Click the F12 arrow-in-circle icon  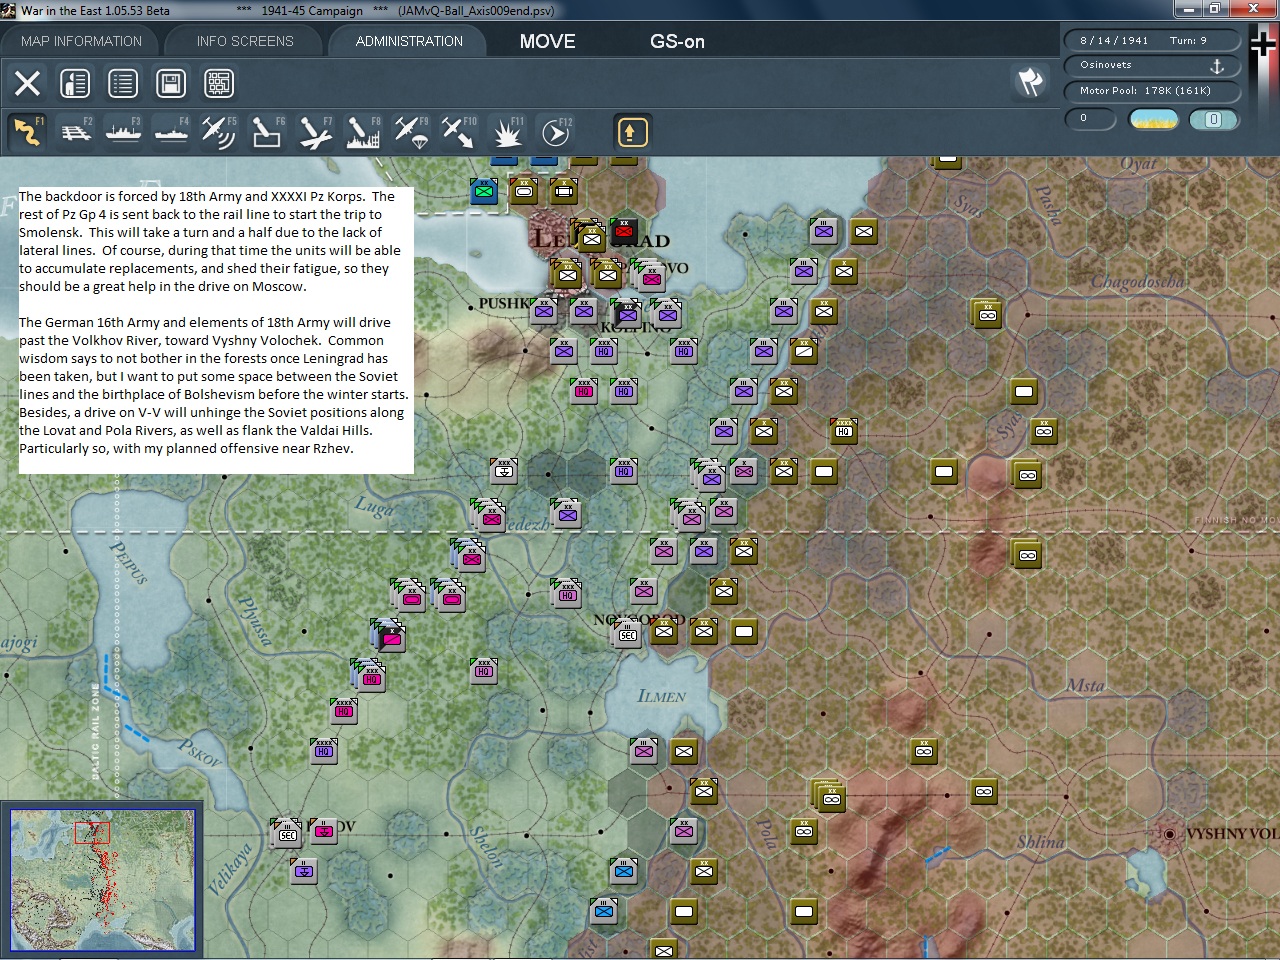(x=556, y=132)
